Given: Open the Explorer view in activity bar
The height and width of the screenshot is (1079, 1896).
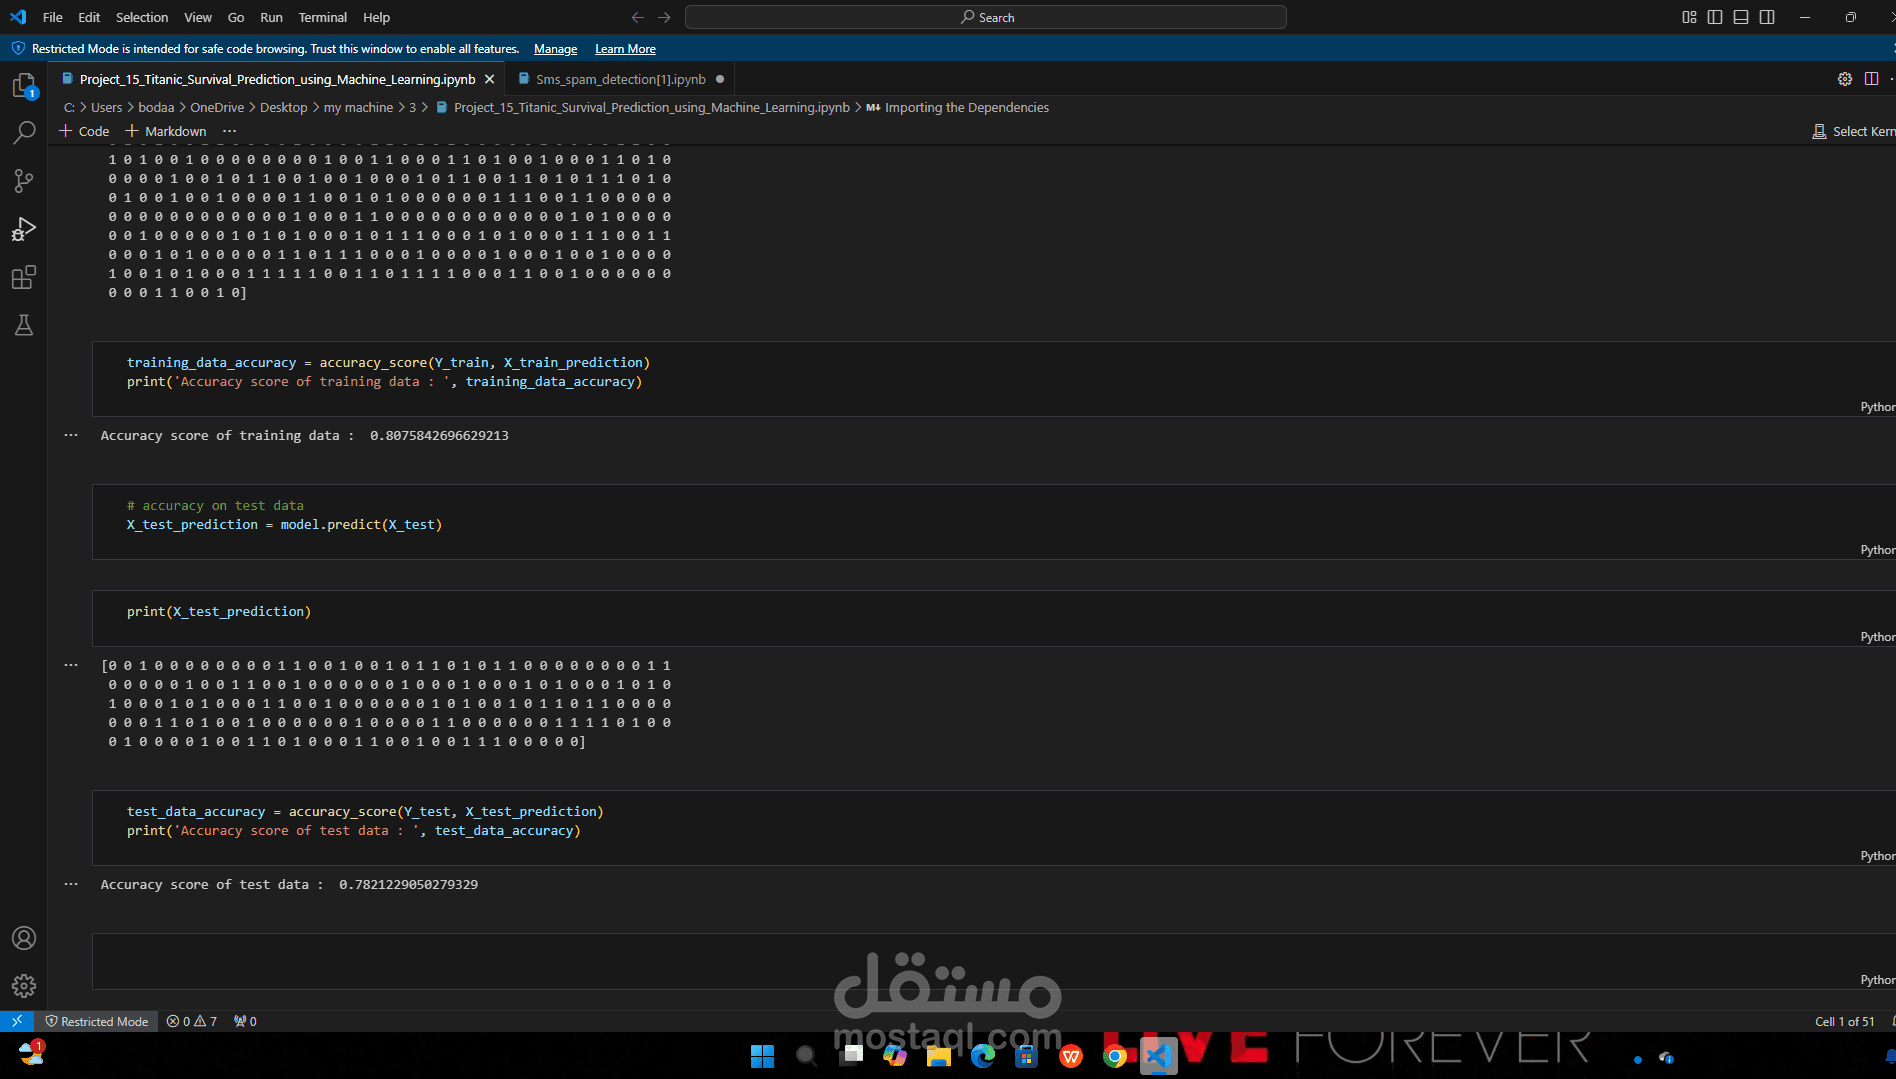Looking at the screenshot, I should coord(24,86).
